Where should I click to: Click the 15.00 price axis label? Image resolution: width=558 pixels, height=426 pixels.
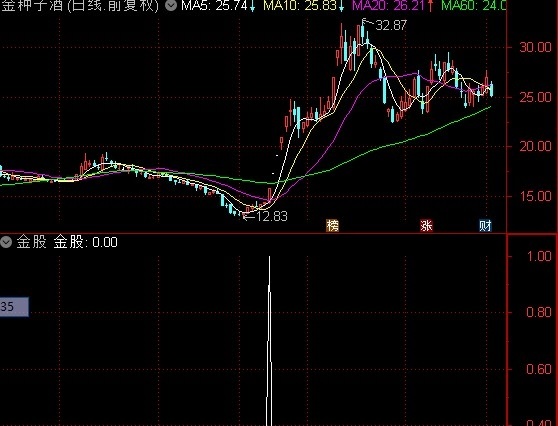tap(536, 196)
